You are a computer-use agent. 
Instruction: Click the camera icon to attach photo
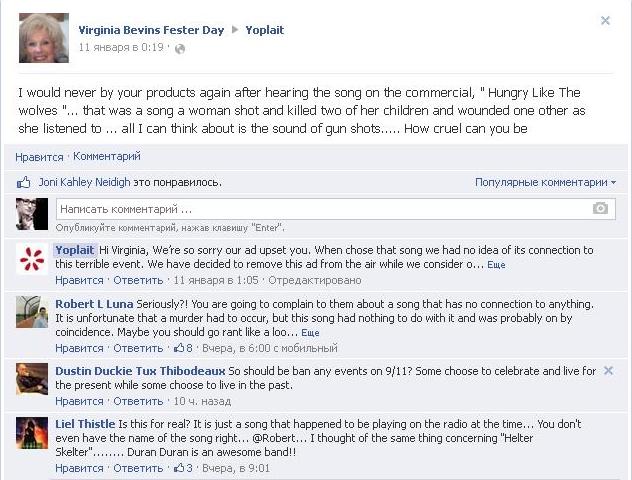600,209
